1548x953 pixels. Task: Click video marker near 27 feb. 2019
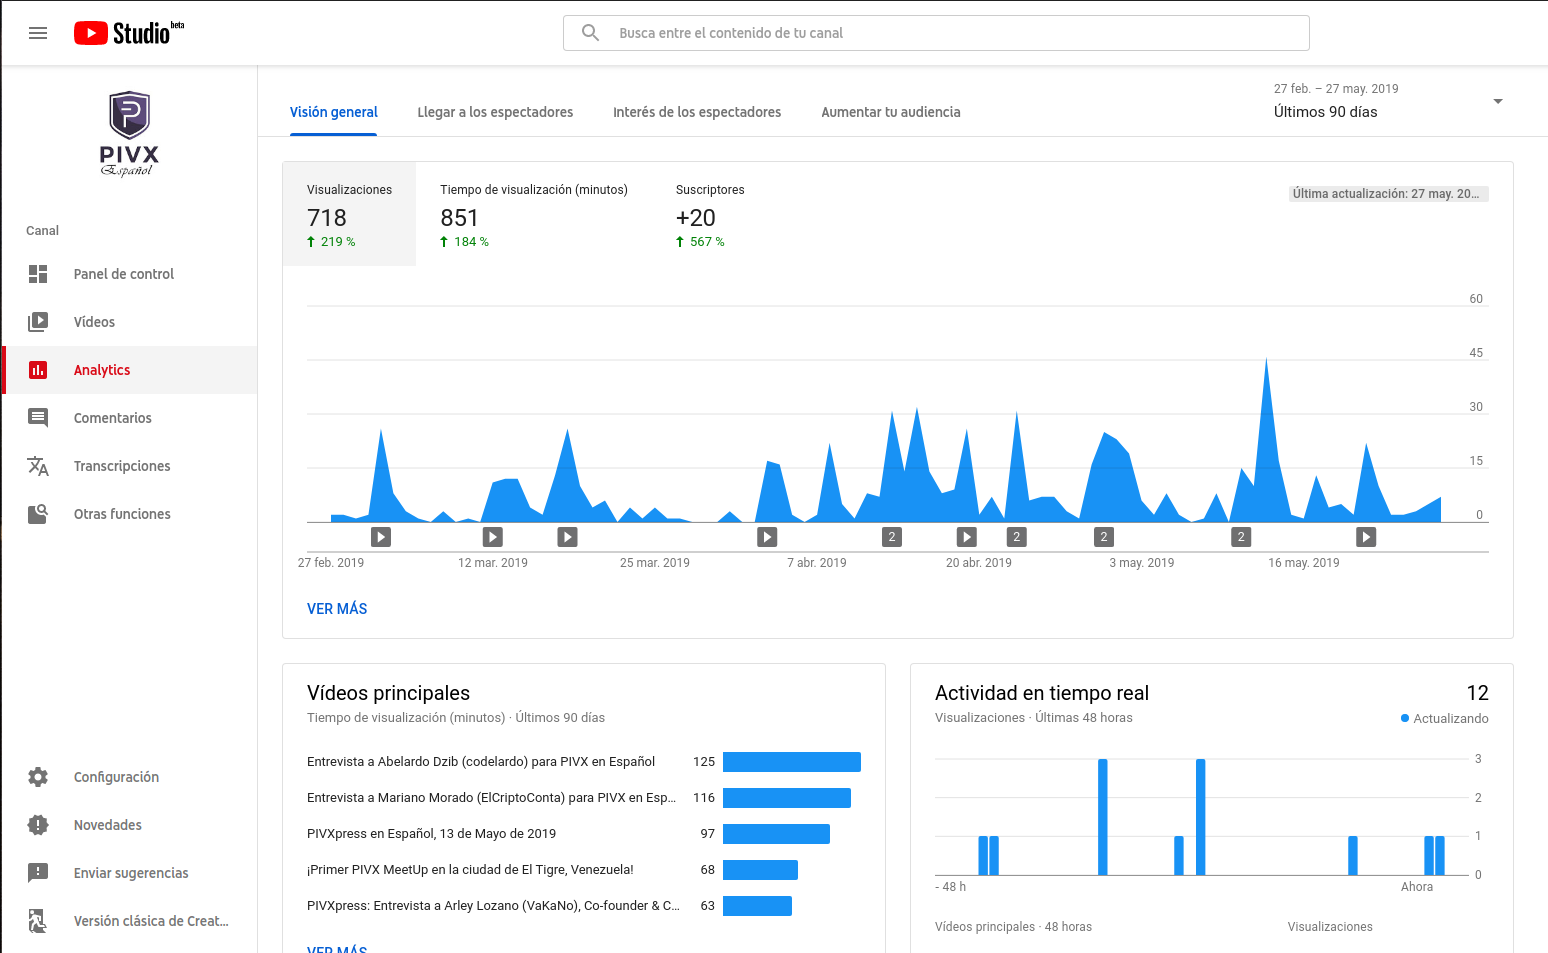381,537
